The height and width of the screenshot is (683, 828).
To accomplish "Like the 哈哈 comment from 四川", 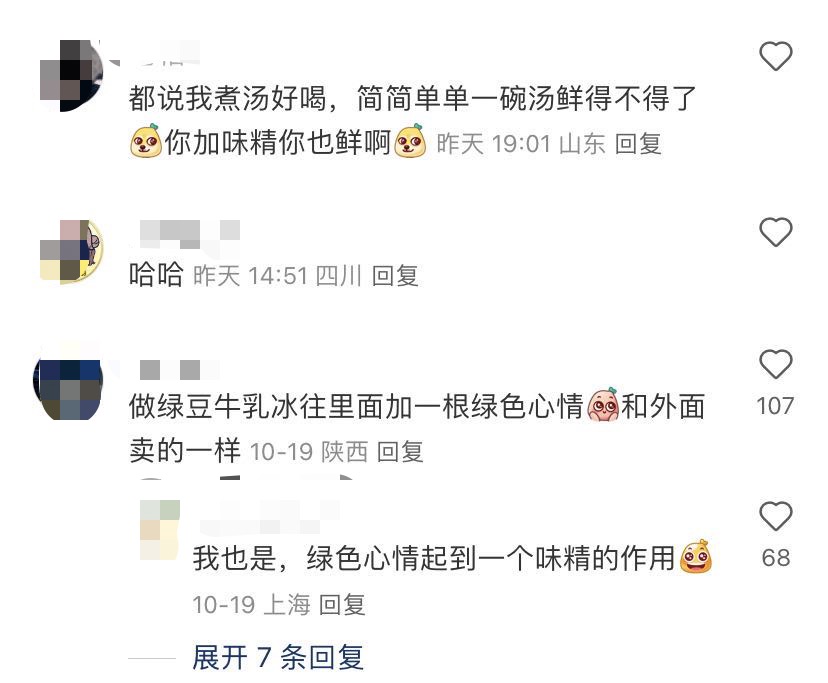I will [775, 232].
